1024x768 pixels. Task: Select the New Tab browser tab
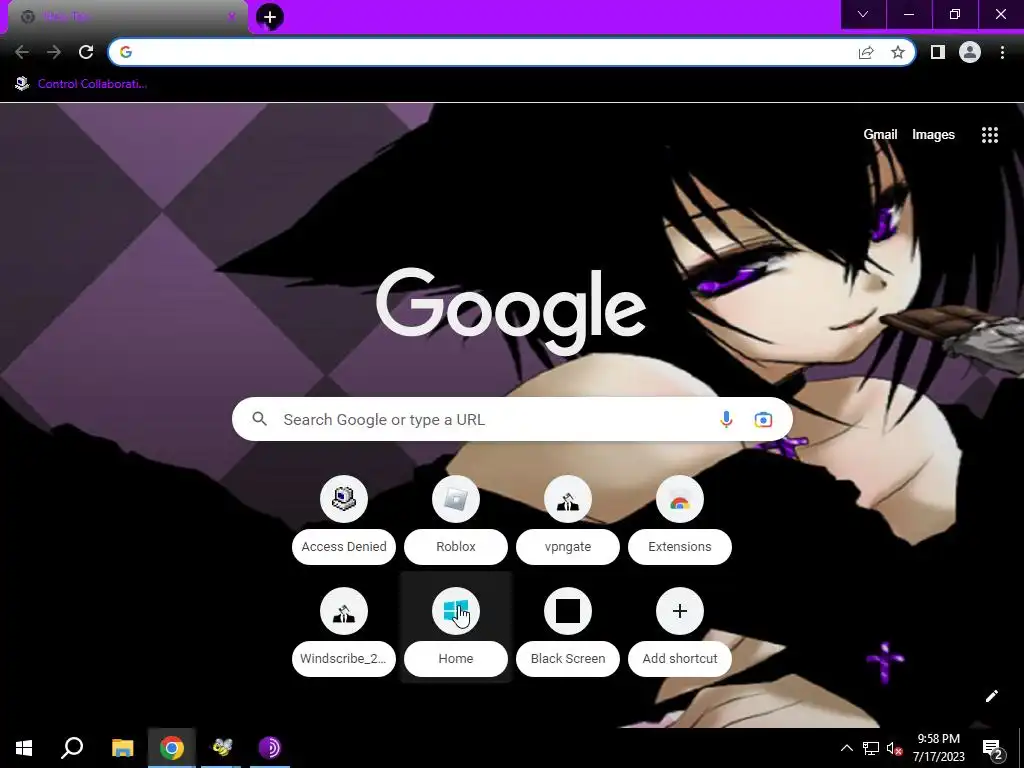[x=128, y=17]
